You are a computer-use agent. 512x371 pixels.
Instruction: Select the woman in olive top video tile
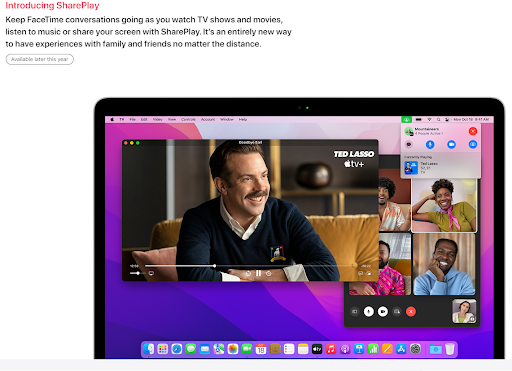tap(444, 205)
